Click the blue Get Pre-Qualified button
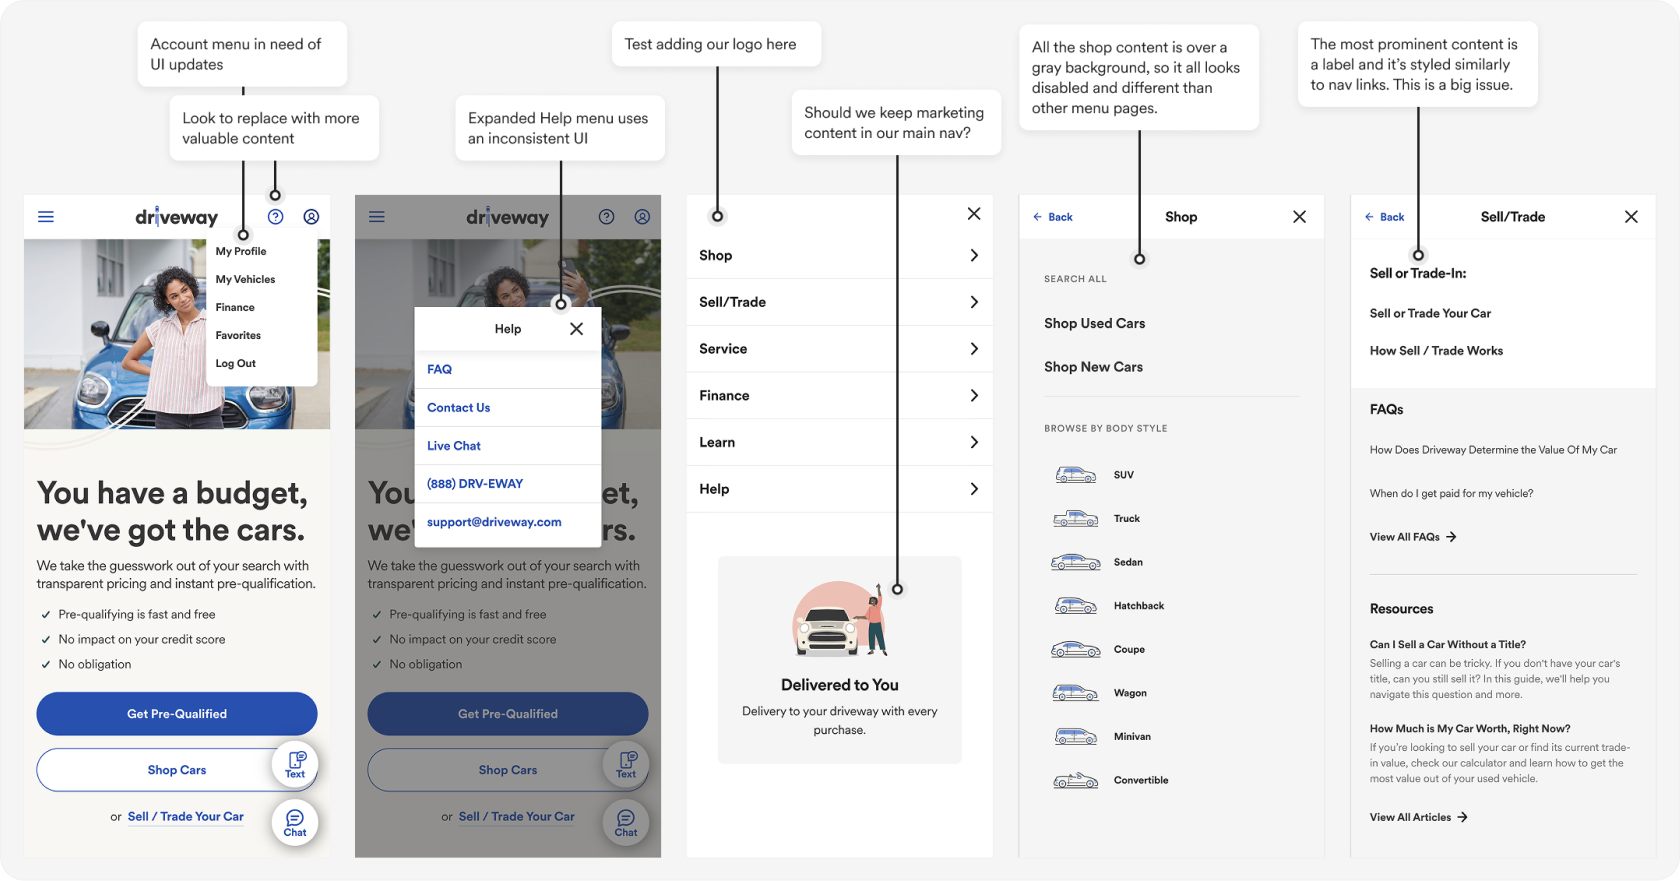The height and width of the screenshot is (881, 1680). tap(177, 714)
